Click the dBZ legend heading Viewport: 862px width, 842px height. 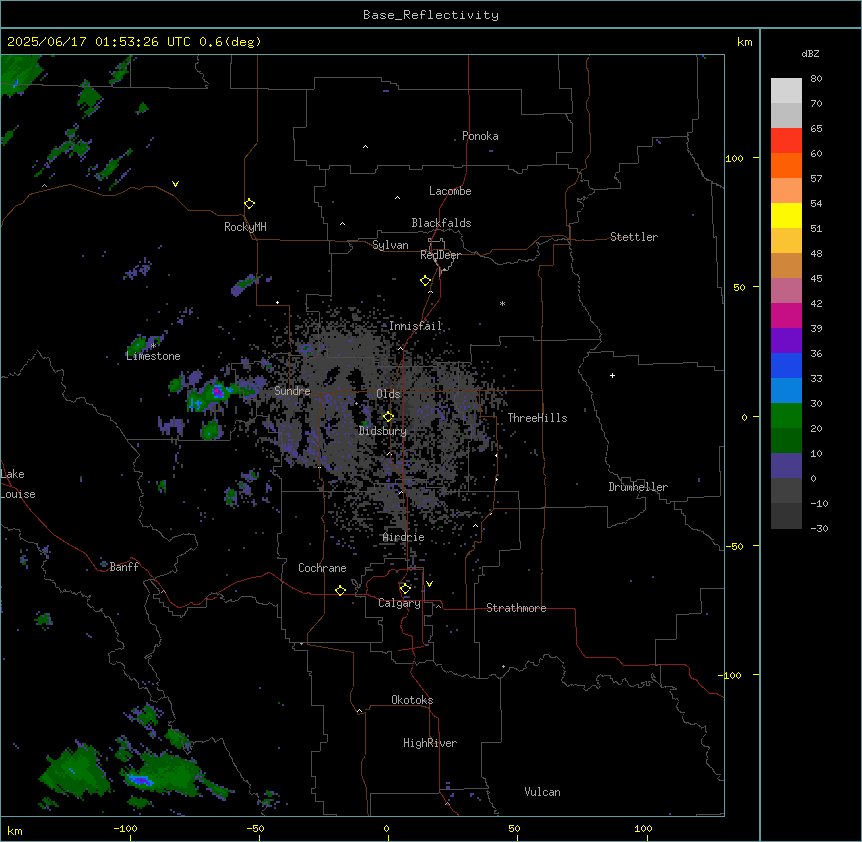[810, 54]
